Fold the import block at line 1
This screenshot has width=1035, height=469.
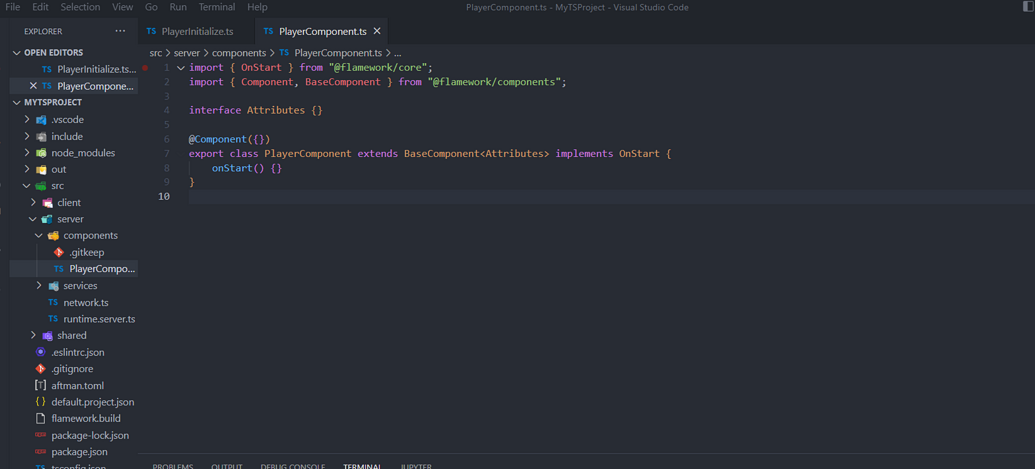181,68
